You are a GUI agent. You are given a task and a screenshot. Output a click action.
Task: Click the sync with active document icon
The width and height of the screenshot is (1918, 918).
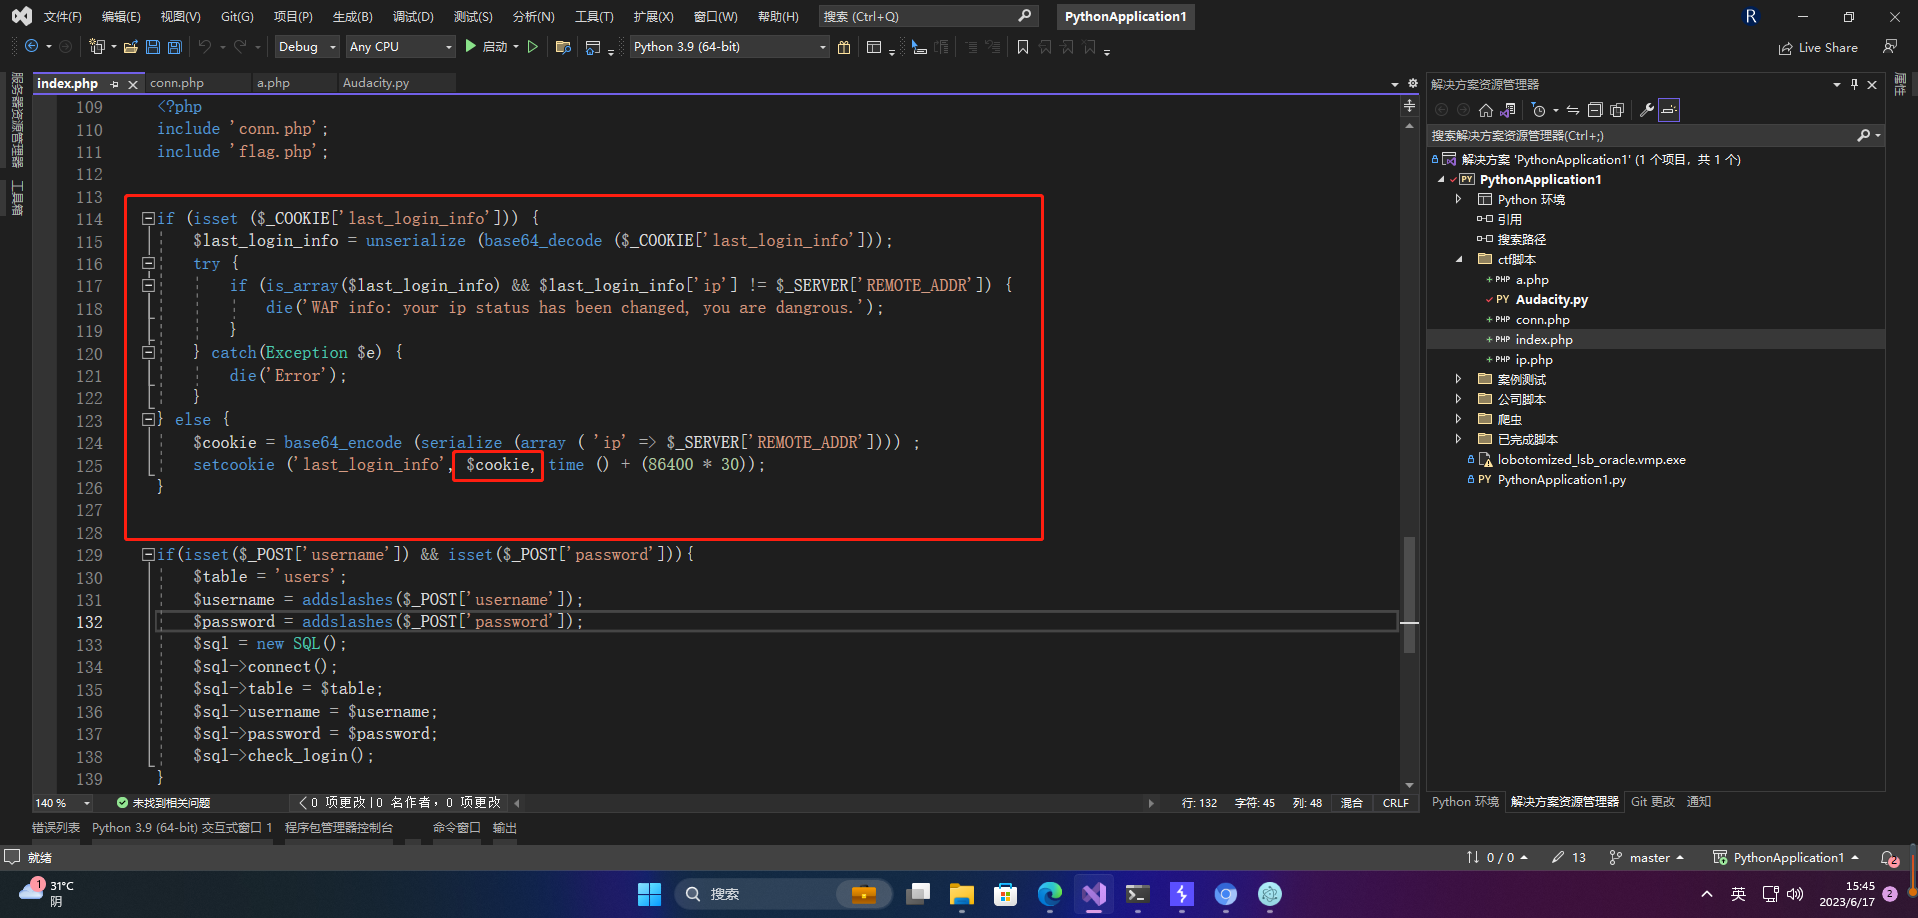point(1573,110)
